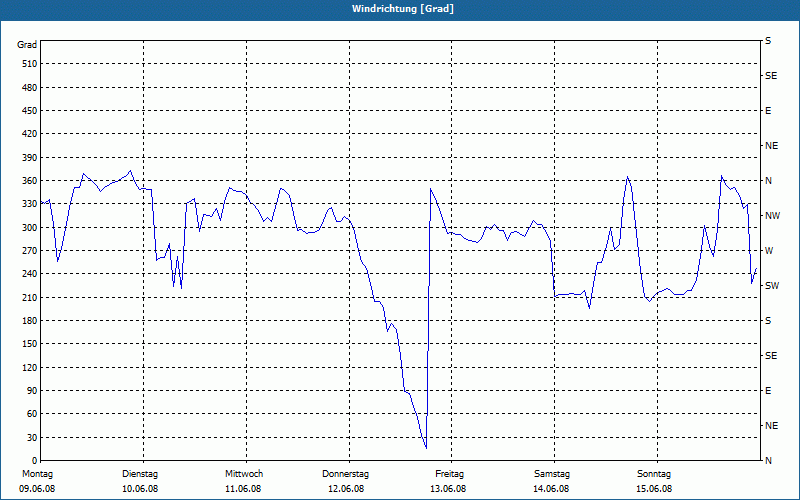Click the Donnerstag day label
Image resolution: width=800 pixels, height=500 pixels.
pos(345,474)
